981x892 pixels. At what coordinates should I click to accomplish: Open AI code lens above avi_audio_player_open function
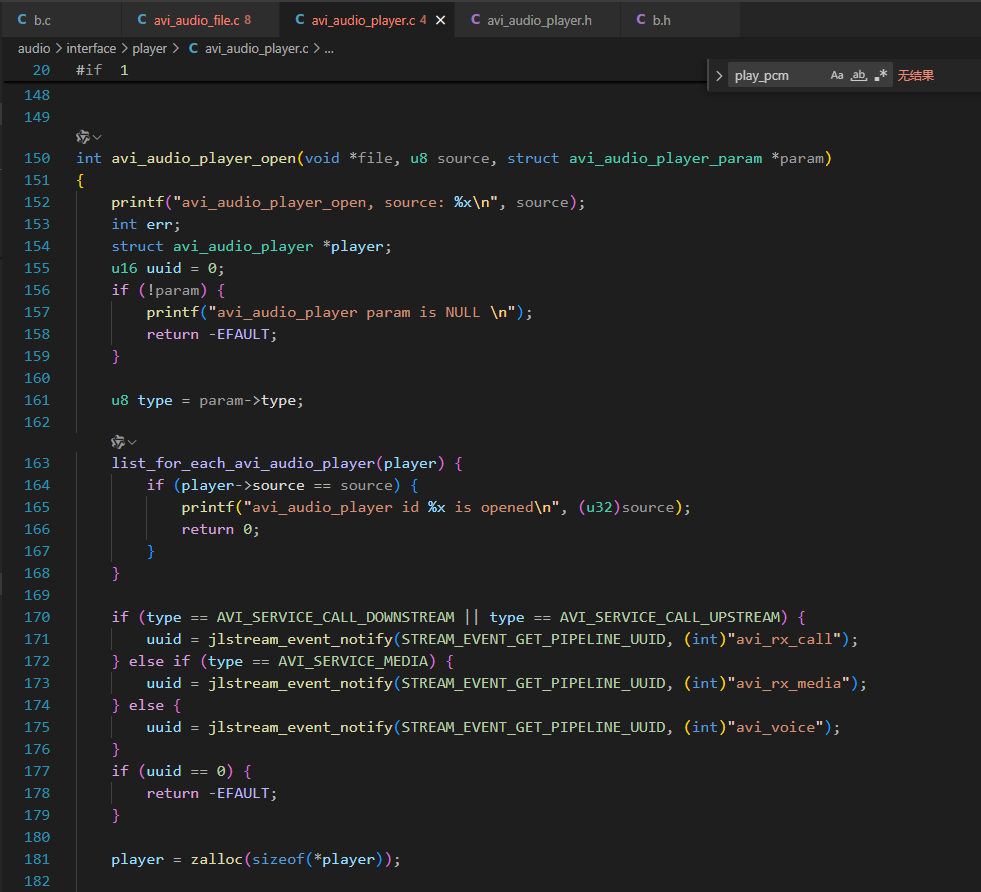[83, 136]
